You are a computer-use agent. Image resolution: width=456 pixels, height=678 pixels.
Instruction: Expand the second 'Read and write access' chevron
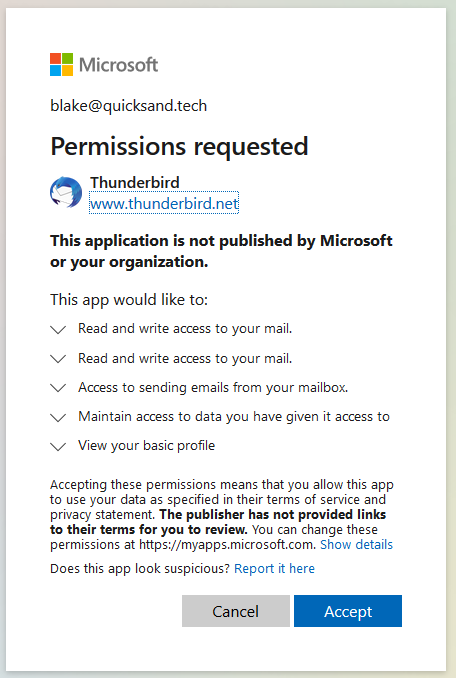pyautogui.click(x=58, y=358)
